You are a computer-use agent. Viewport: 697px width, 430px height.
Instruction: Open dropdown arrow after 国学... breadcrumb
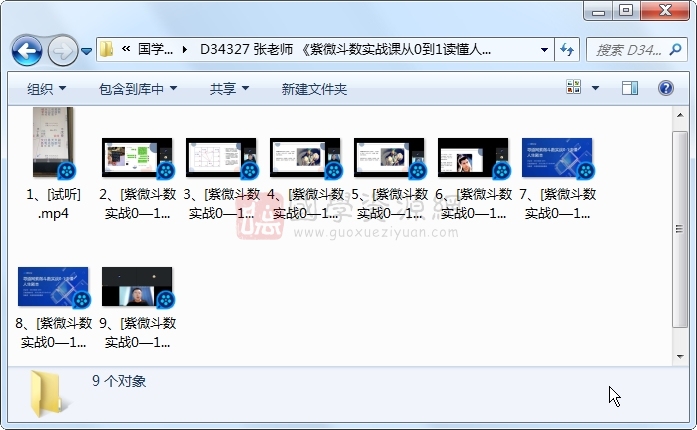coord(185,49)
